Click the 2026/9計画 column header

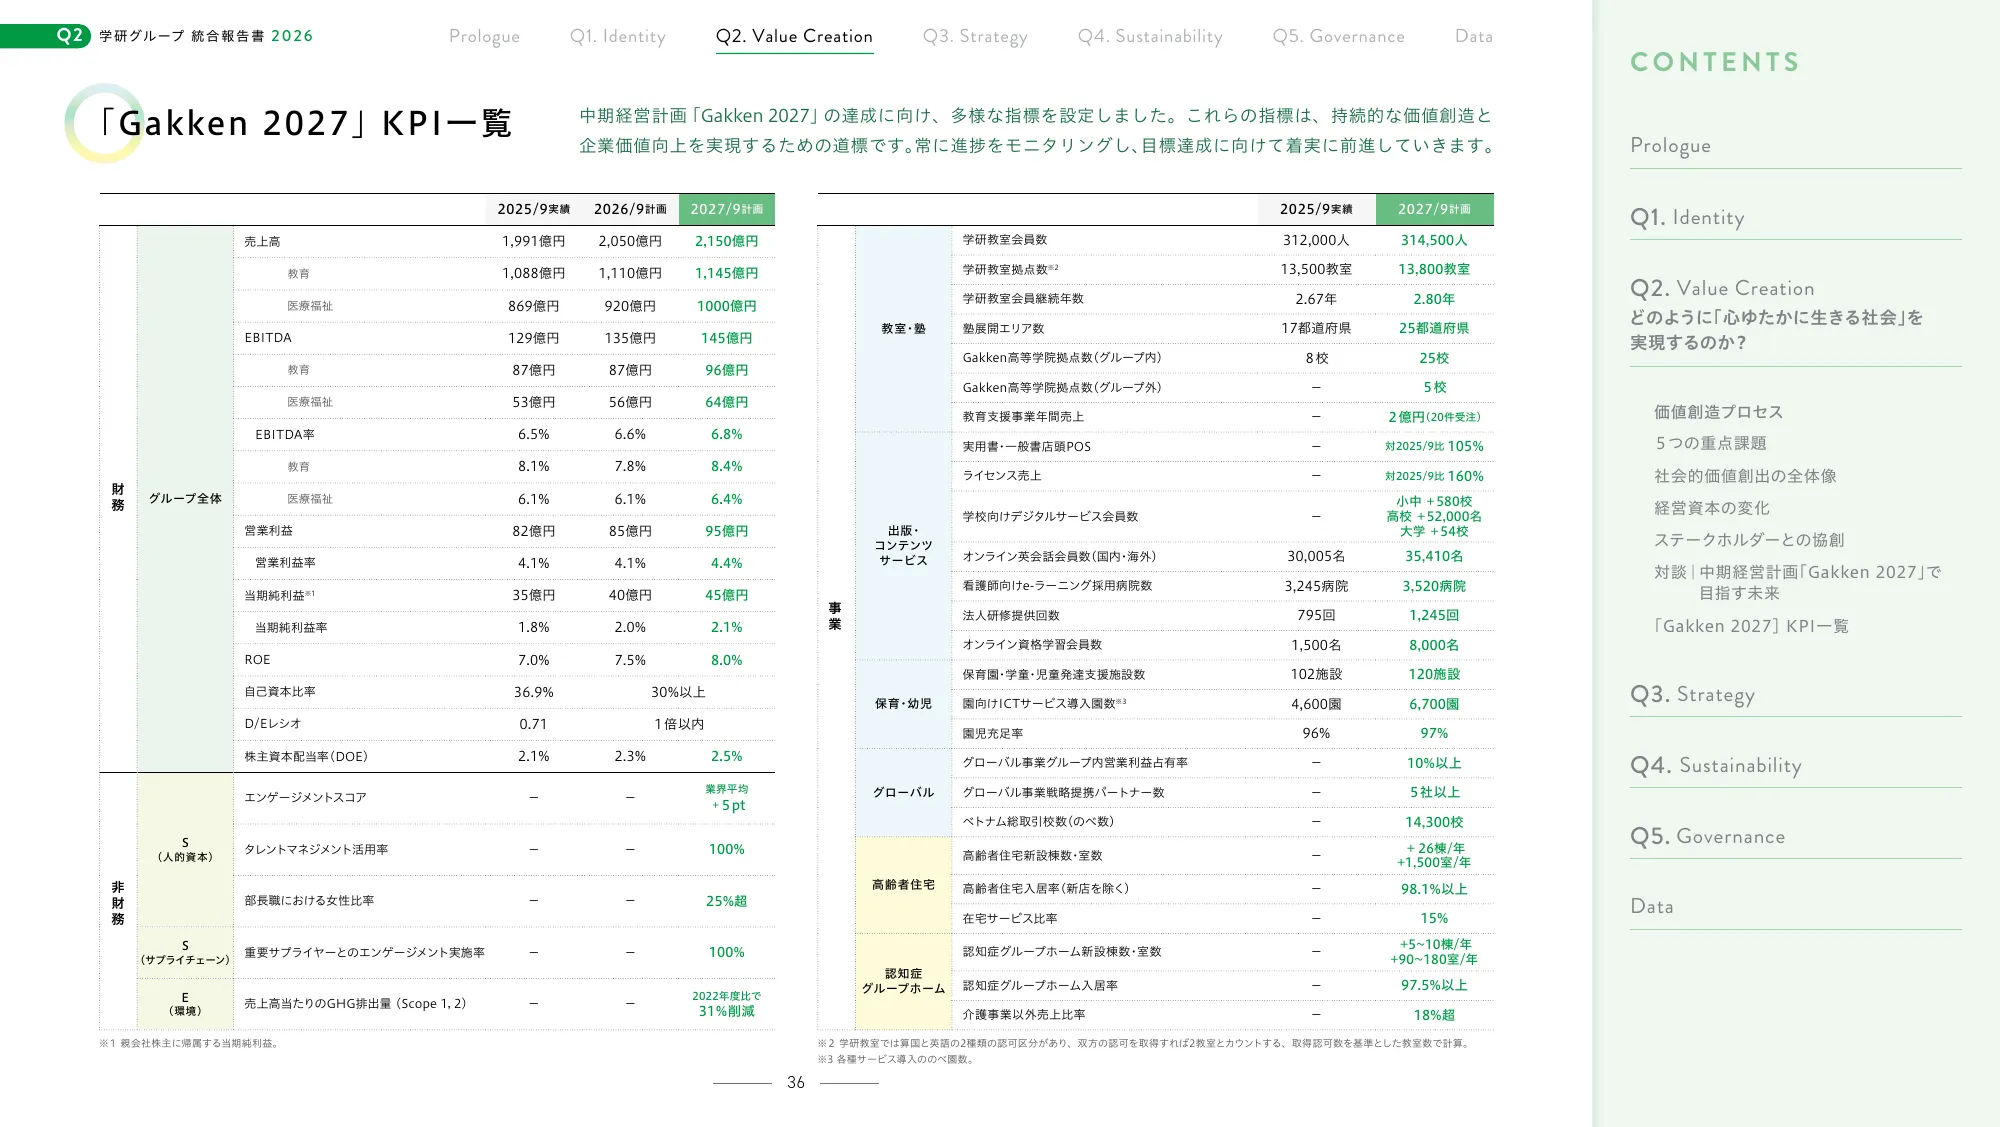coord(630,209)
